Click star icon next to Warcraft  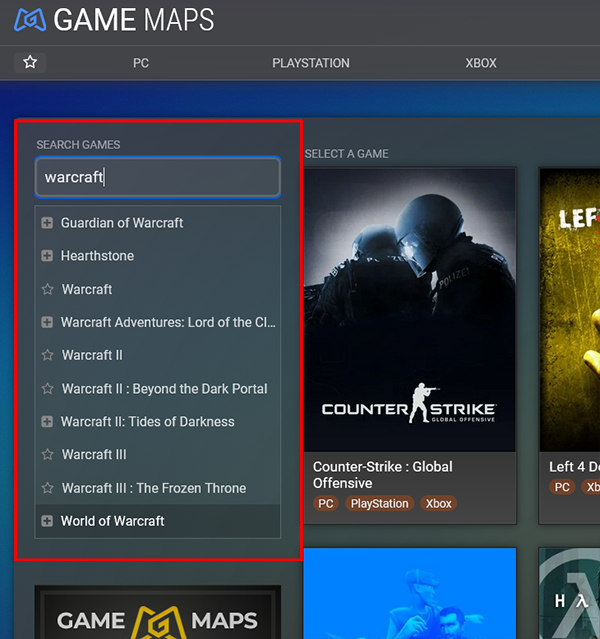coord(47,289)
